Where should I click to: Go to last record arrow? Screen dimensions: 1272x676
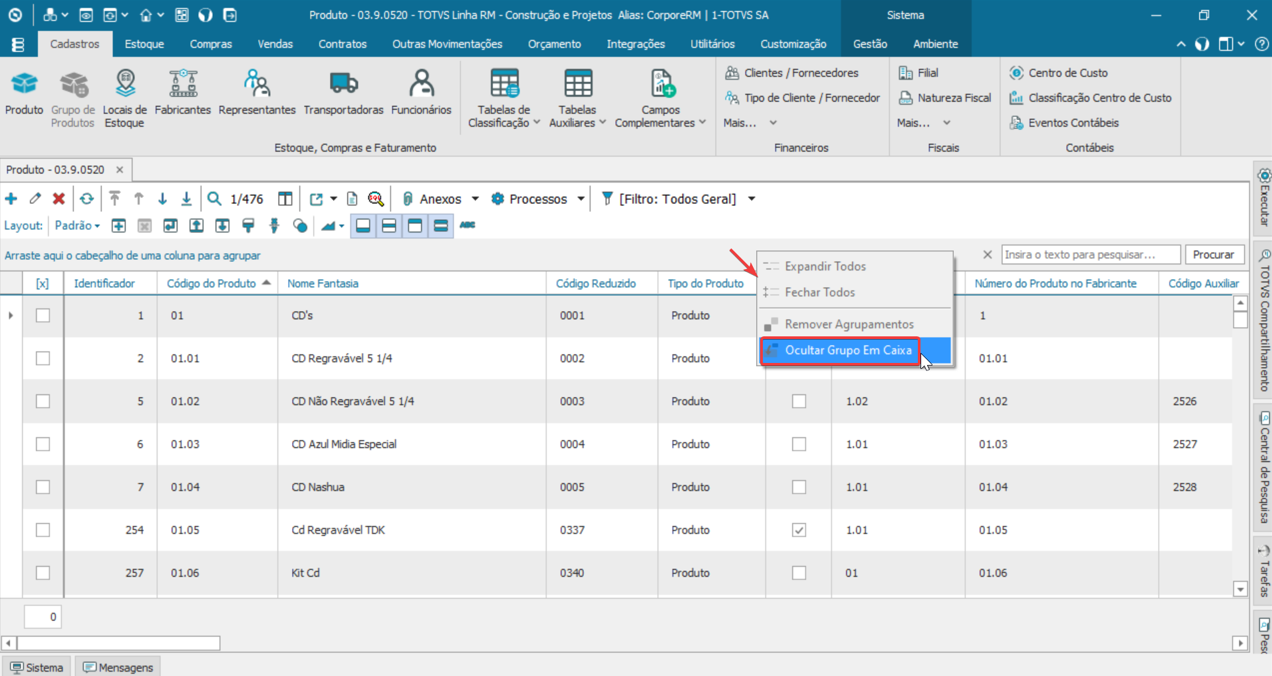click(187, 199)
